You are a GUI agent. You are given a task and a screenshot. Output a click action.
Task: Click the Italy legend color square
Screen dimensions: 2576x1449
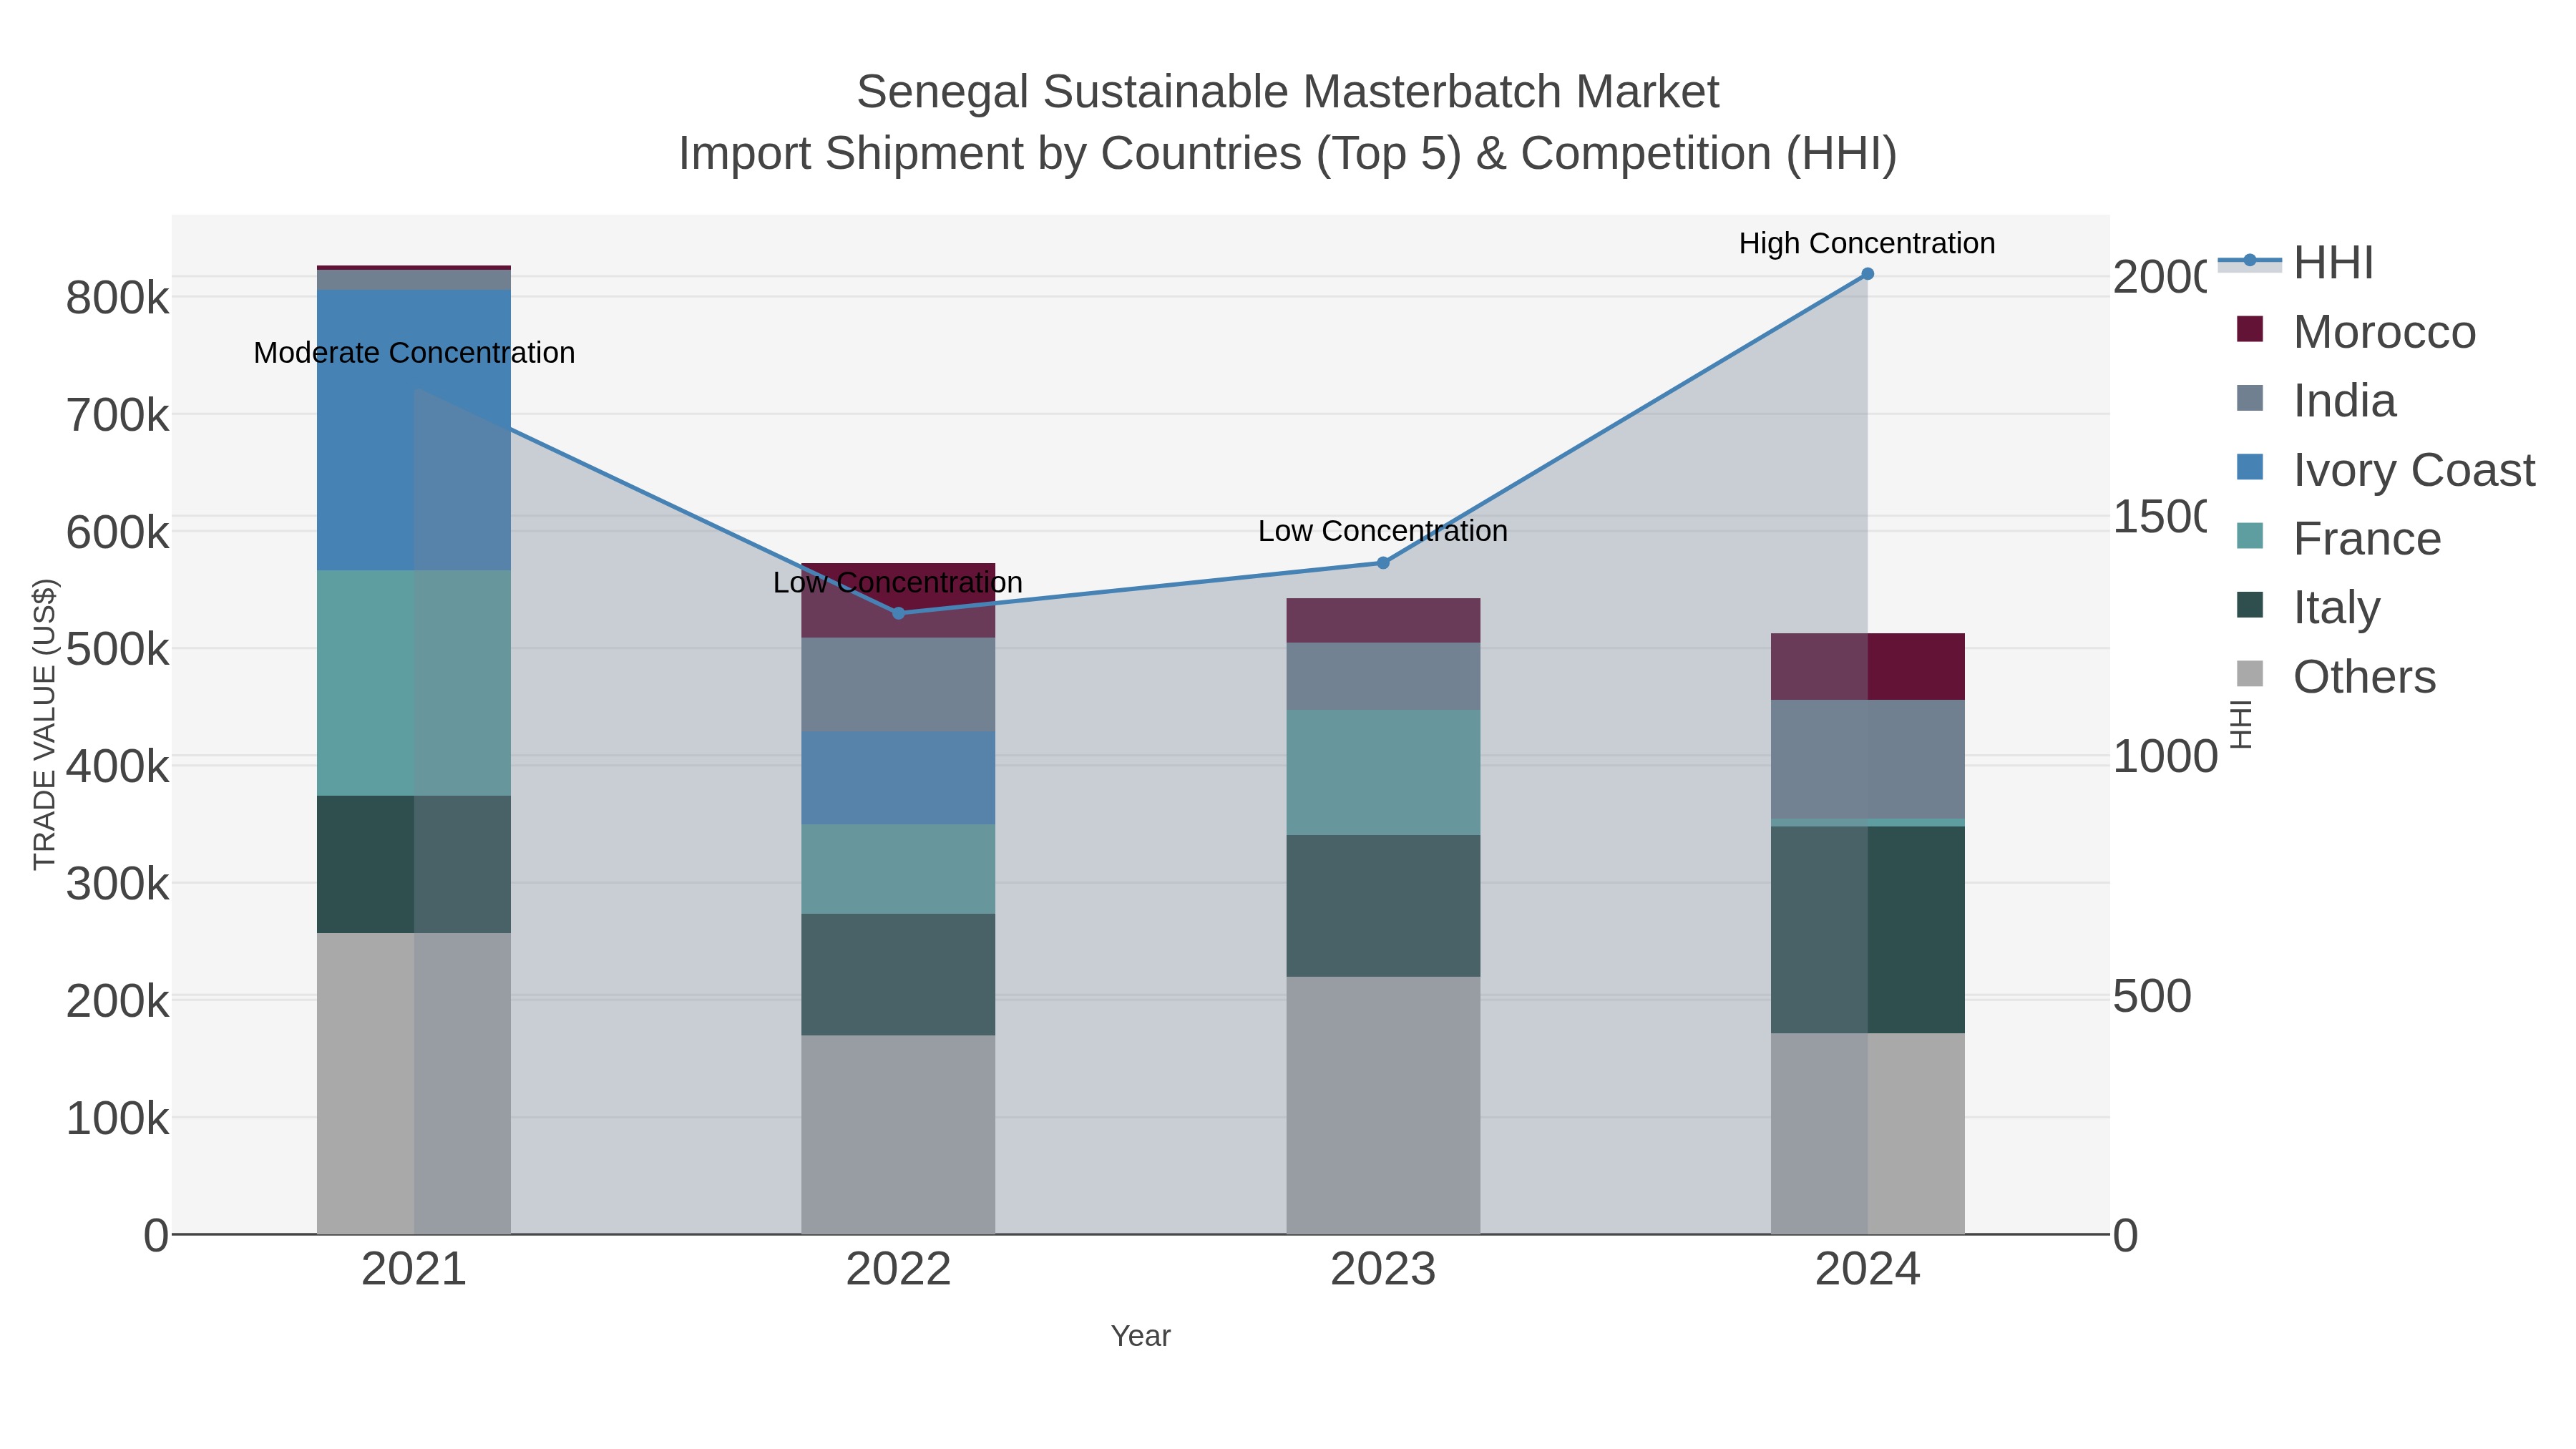(x=2250, y=605)
